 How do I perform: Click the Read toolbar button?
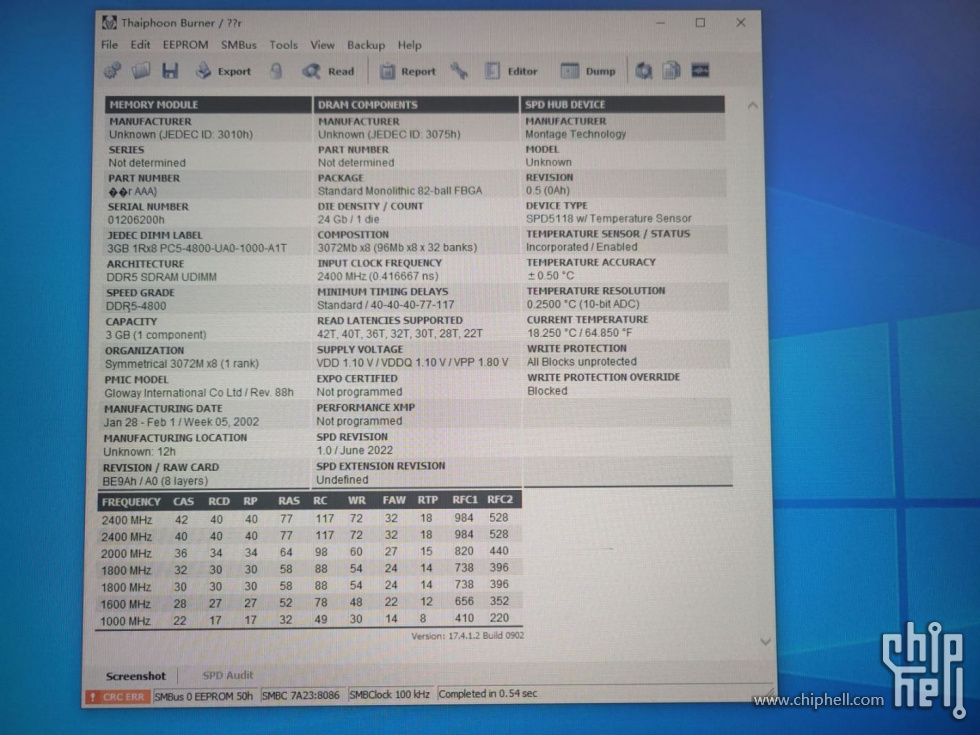coord(329,71)
